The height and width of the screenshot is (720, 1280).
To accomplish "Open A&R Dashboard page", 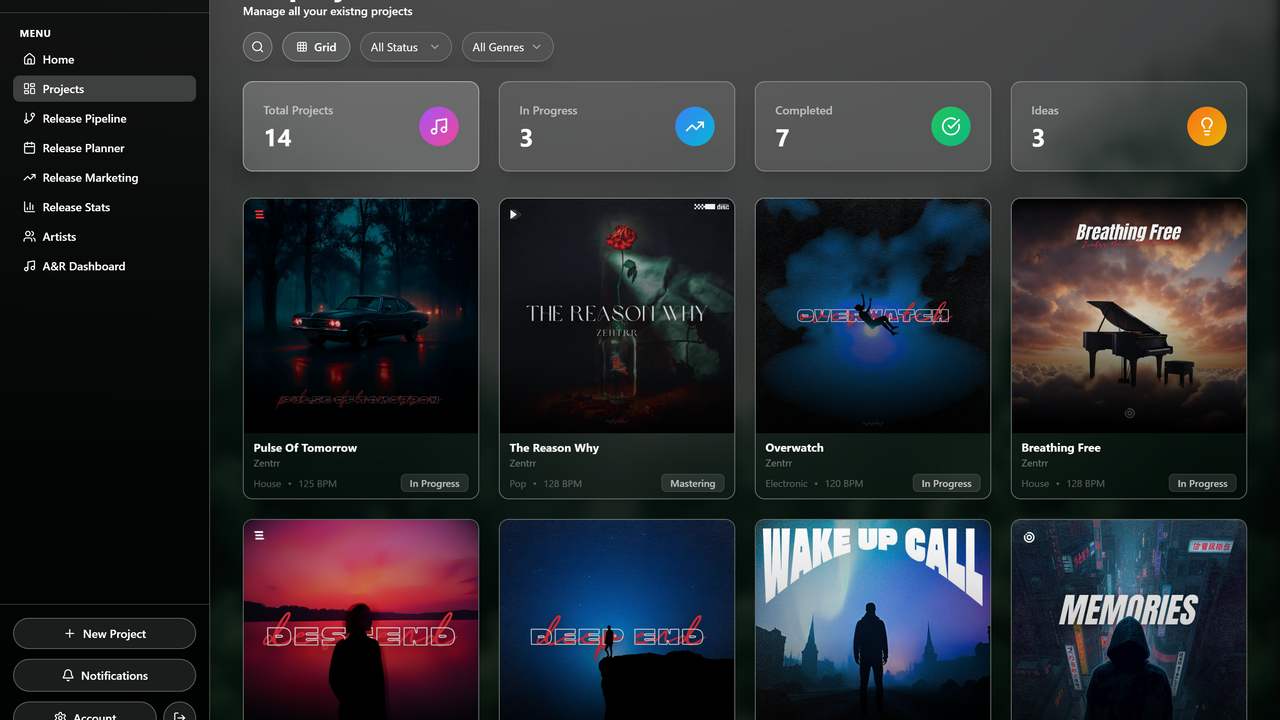I will 104,266.
